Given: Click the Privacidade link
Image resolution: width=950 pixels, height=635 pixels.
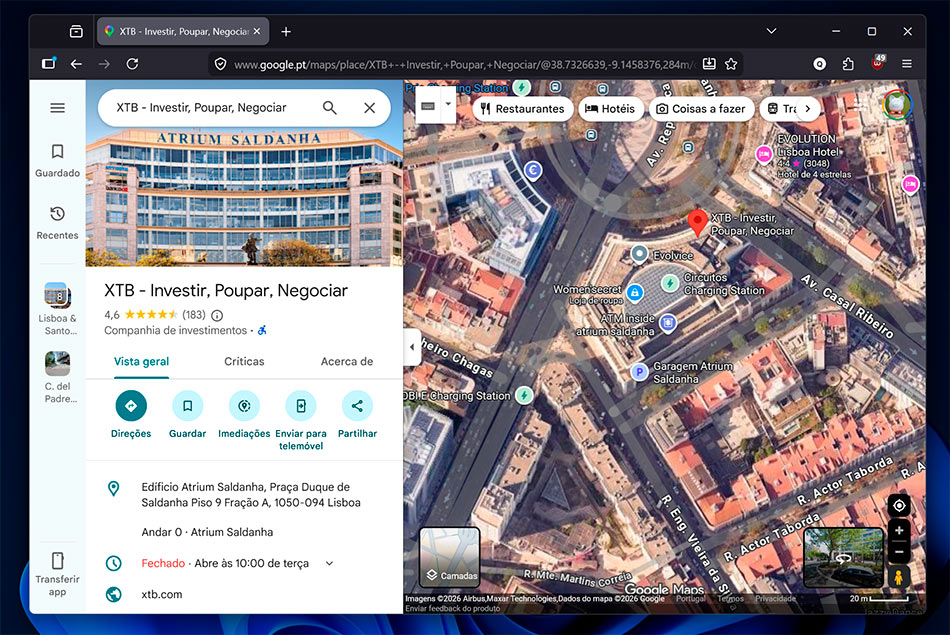Looking at the screenshot, I should (776, 599).
